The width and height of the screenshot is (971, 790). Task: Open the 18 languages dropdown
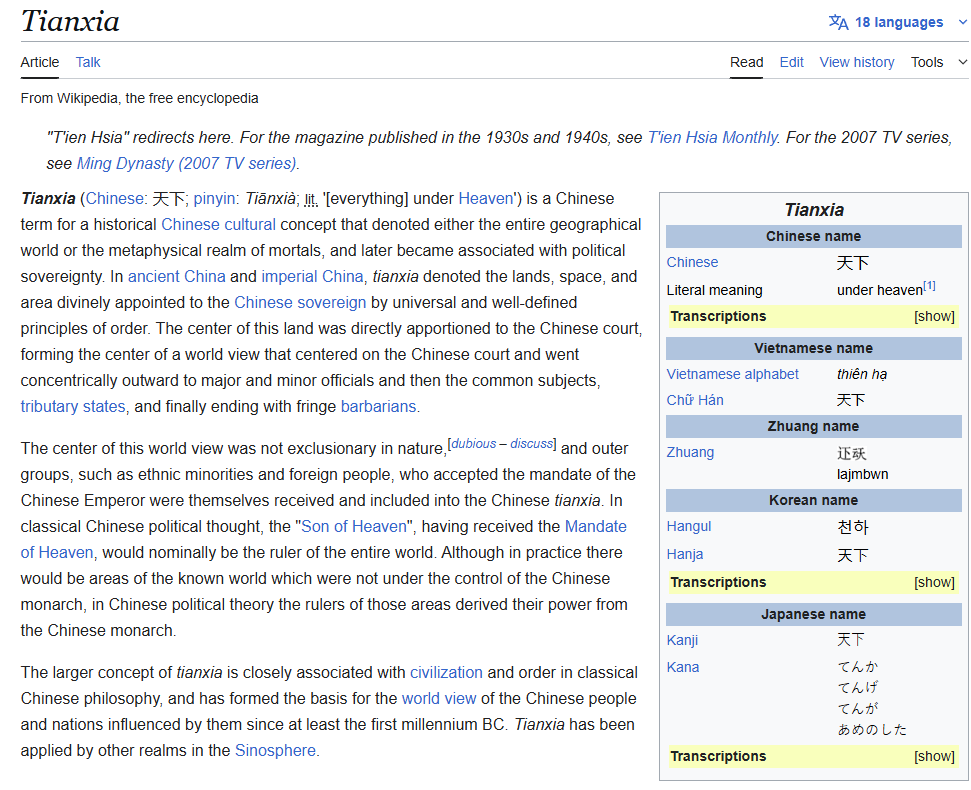899,22
